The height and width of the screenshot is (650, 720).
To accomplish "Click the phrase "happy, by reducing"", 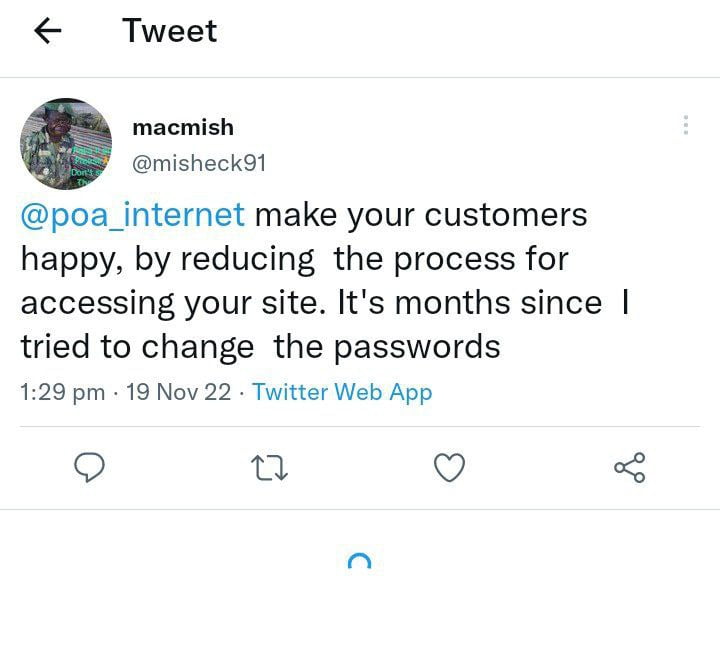I will (x=167, y=259).
